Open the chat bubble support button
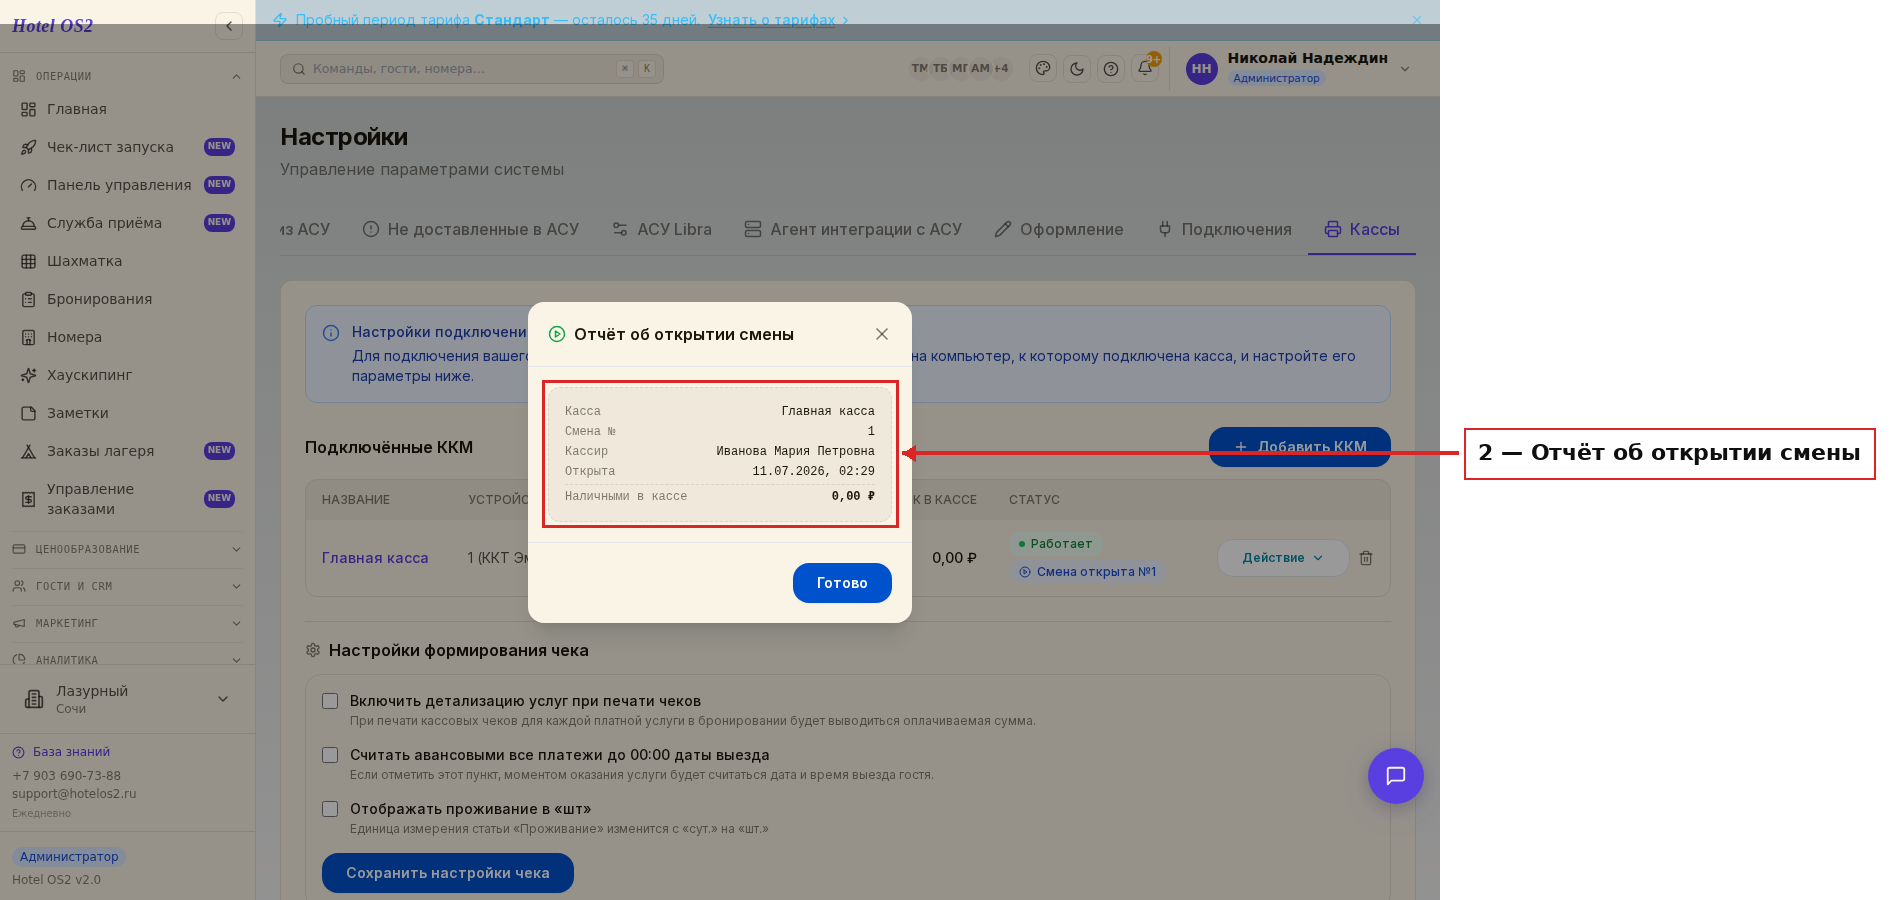 tap(1396, 776)
